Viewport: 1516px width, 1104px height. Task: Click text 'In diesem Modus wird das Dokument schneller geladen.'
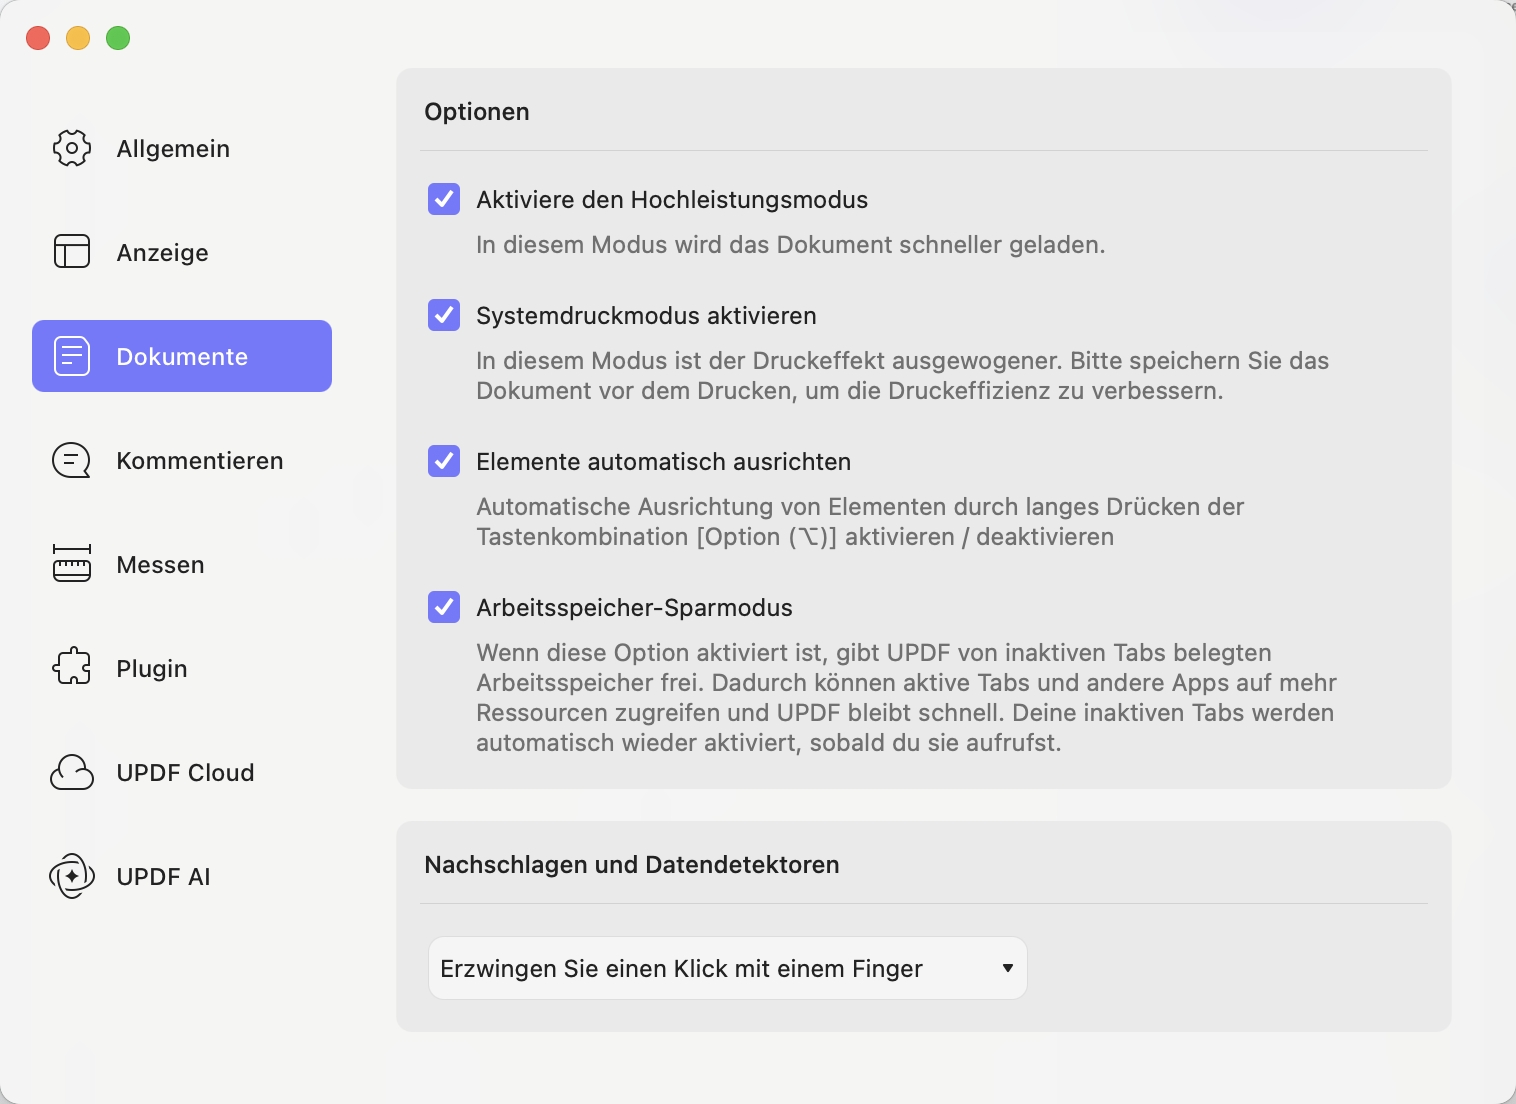(791, 245)
